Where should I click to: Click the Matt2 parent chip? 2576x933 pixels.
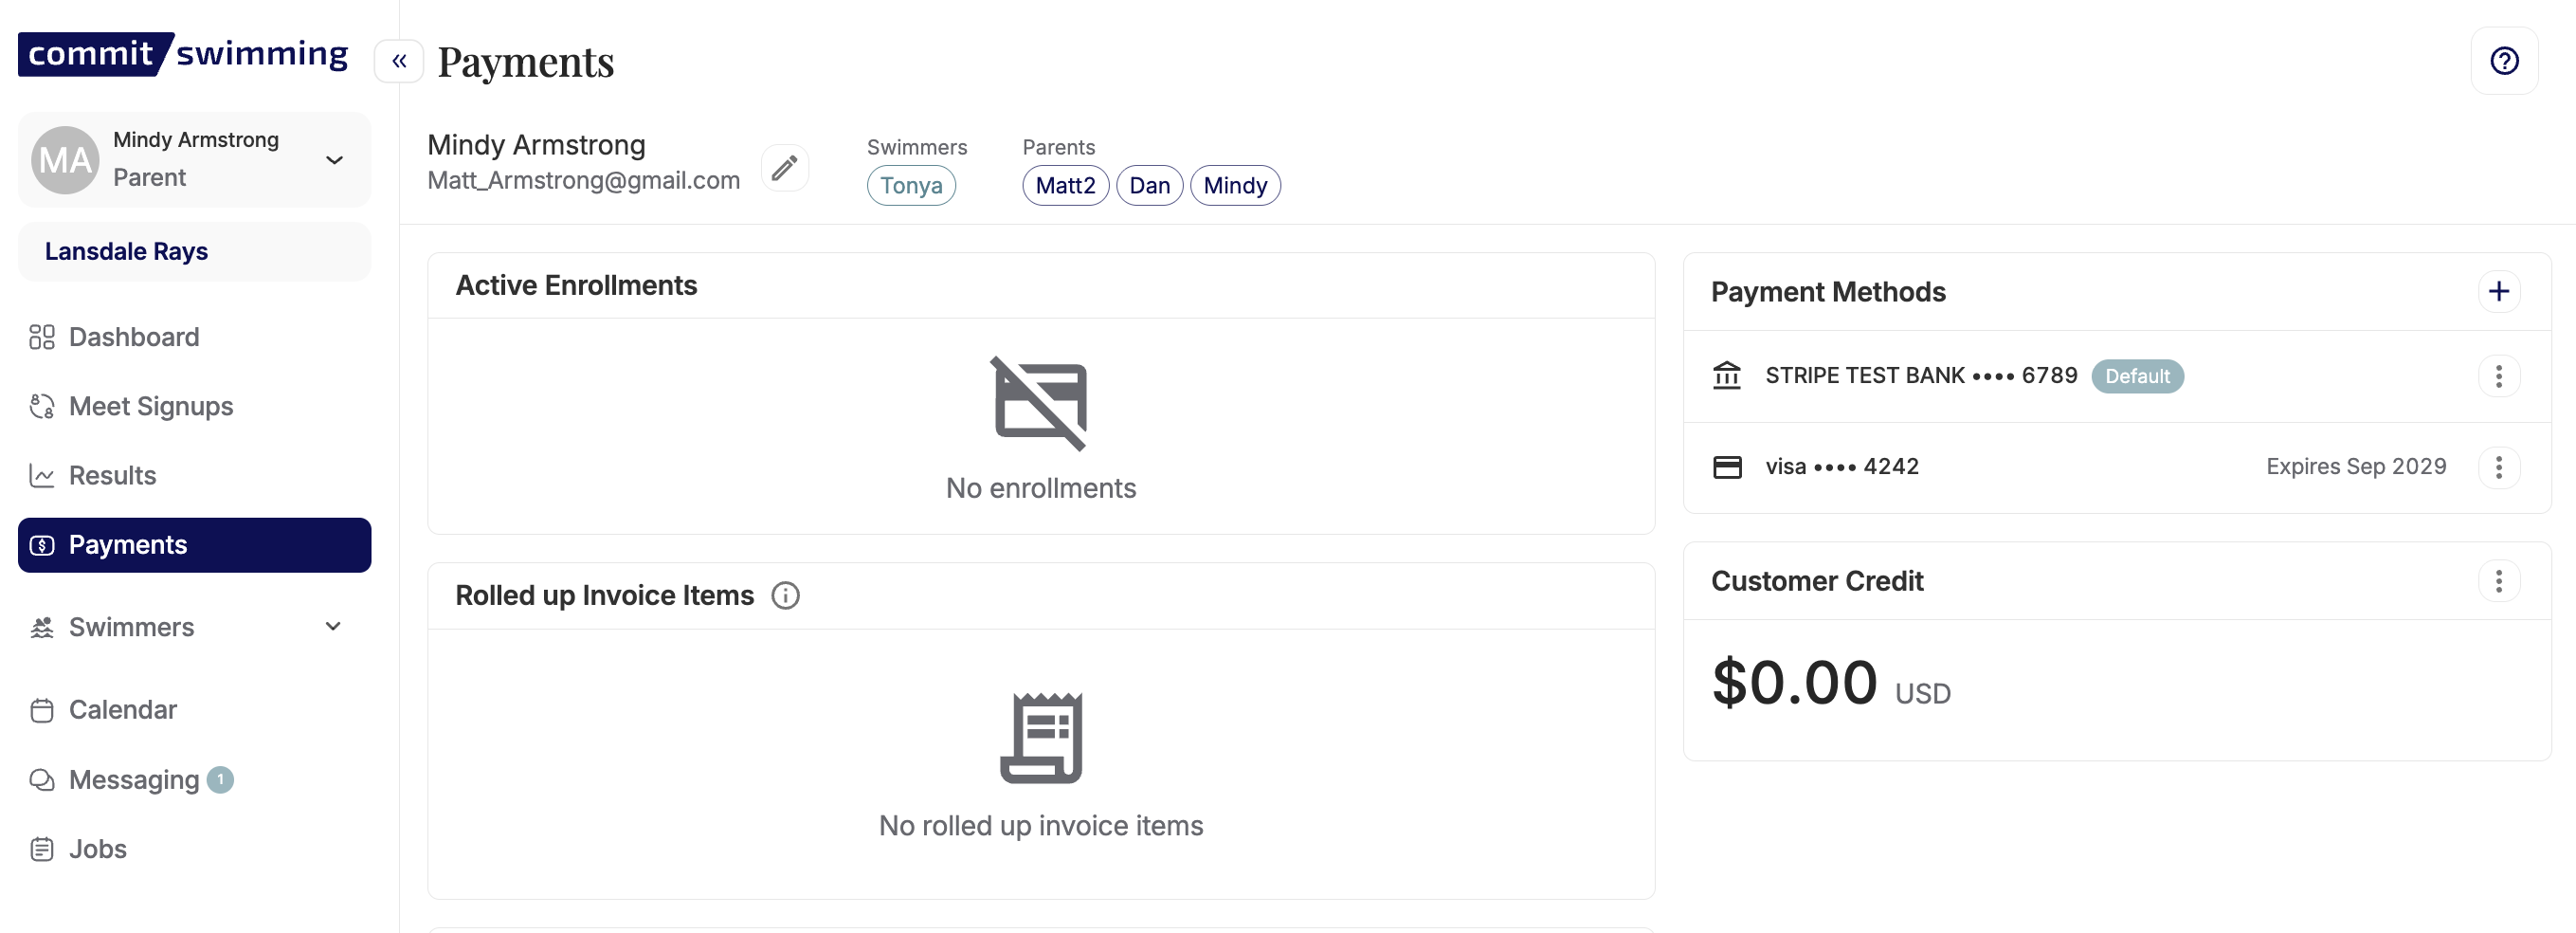click(x=1064, y=186)
